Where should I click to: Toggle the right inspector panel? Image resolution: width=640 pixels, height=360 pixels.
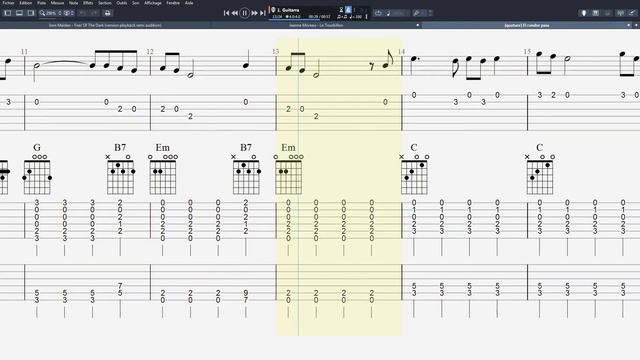tap(31, 13)
